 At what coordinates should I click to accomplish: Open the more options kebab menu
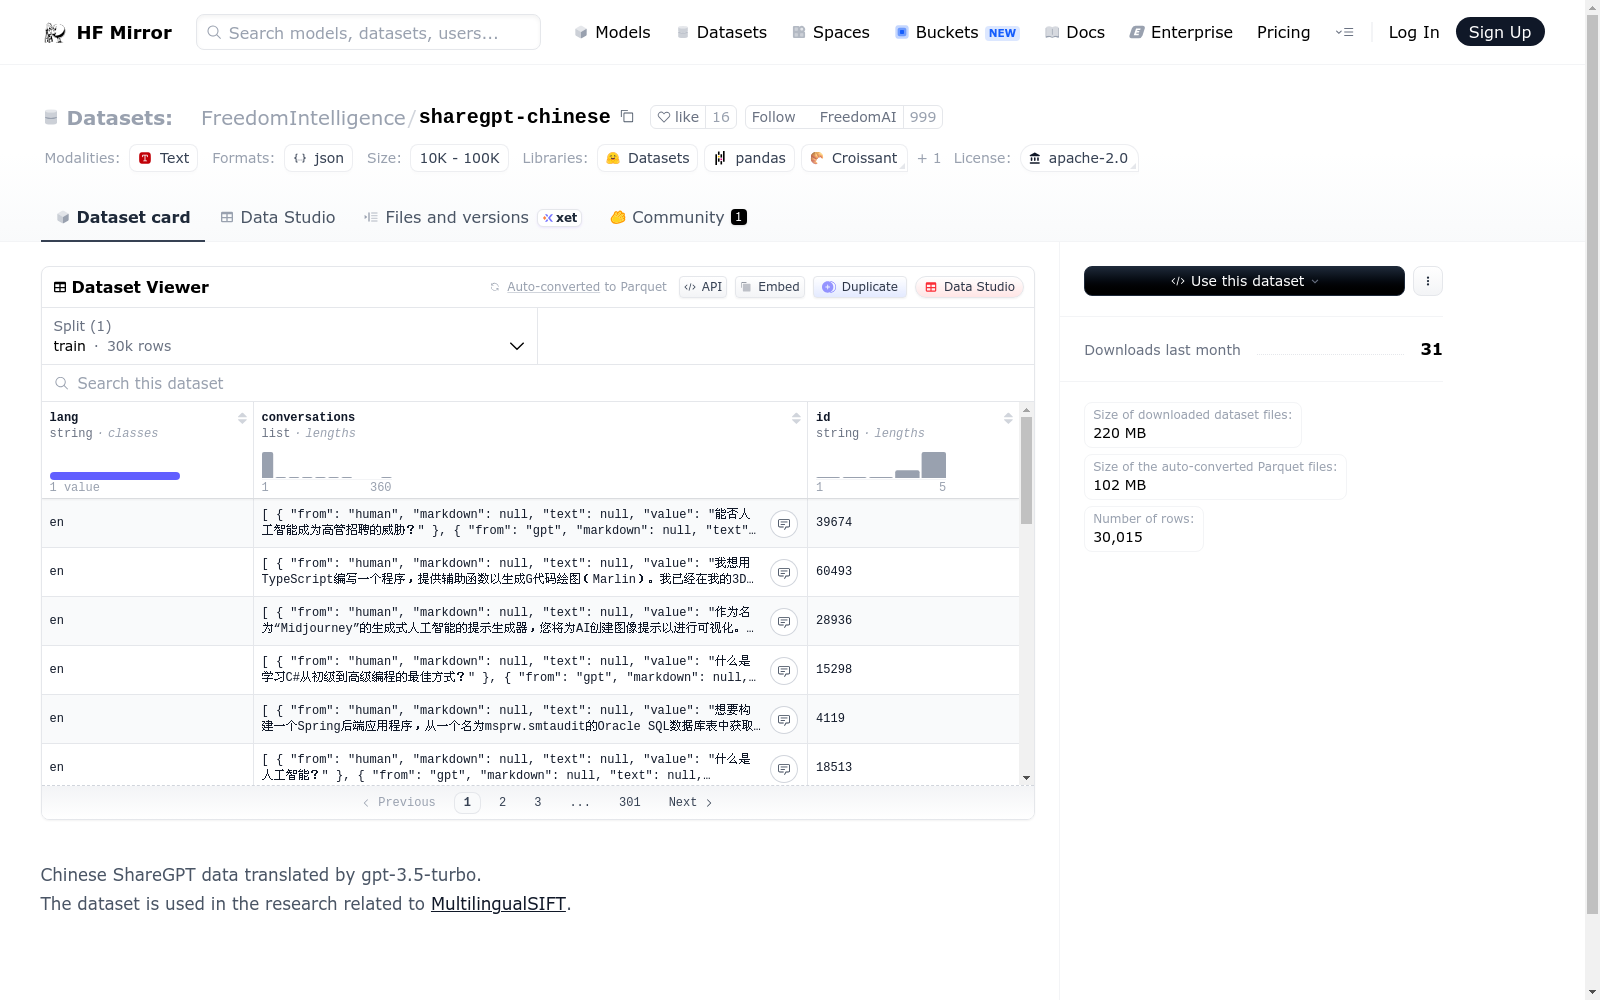coord(1428,281)
